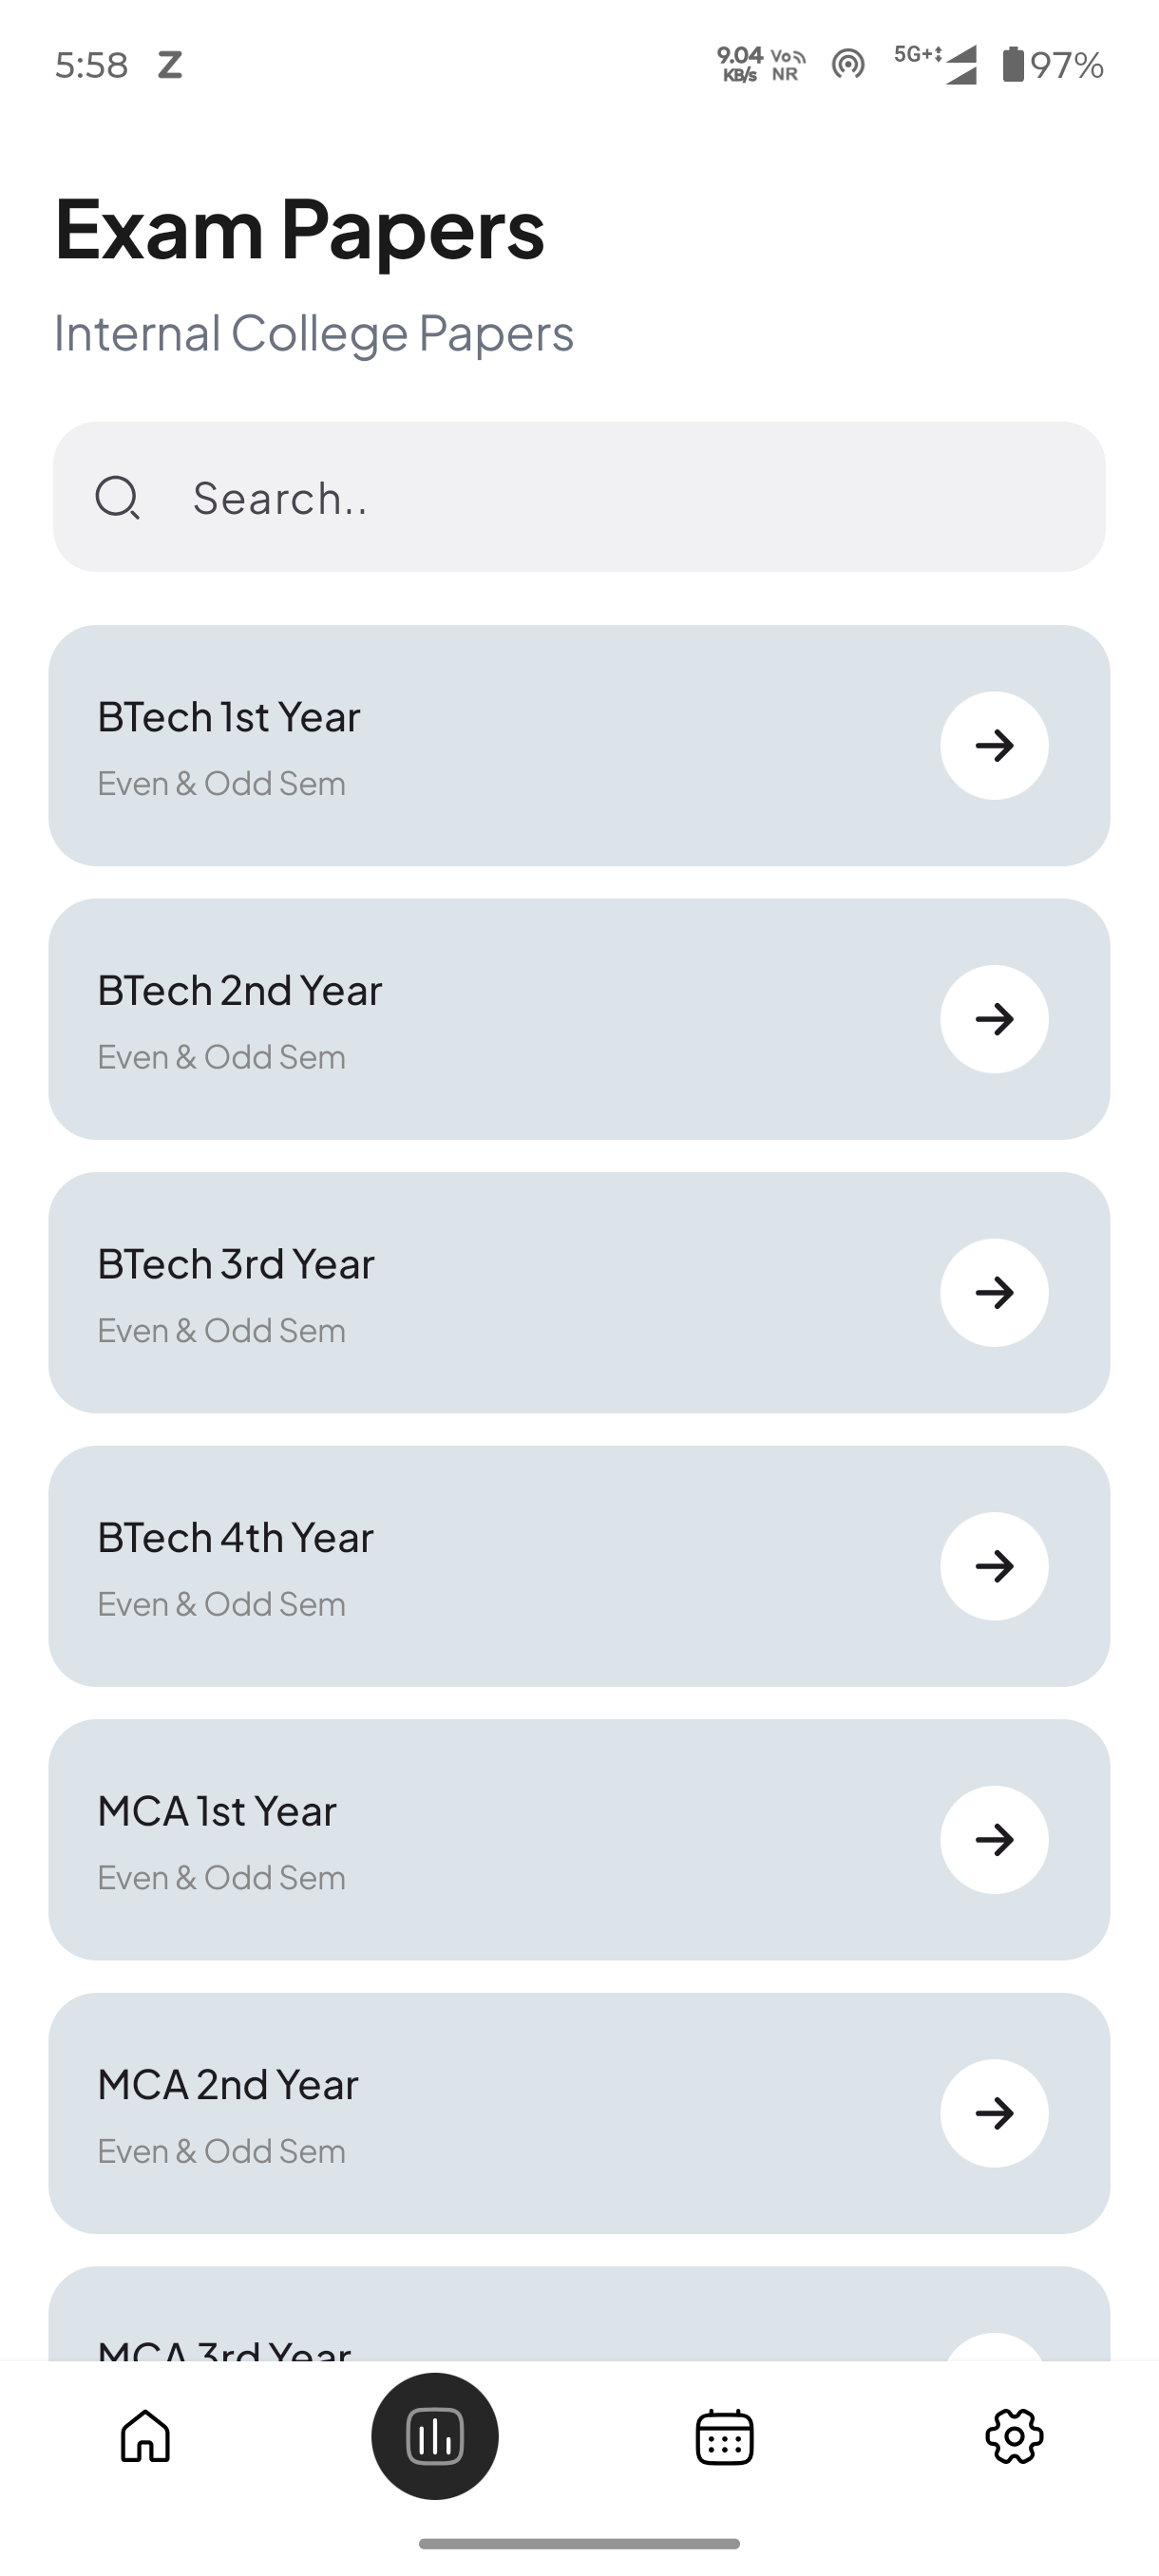Tap arrow icon for BTech 1st Year
This screenshot has height=2576, width=1159.
click(x=994, y=745)
